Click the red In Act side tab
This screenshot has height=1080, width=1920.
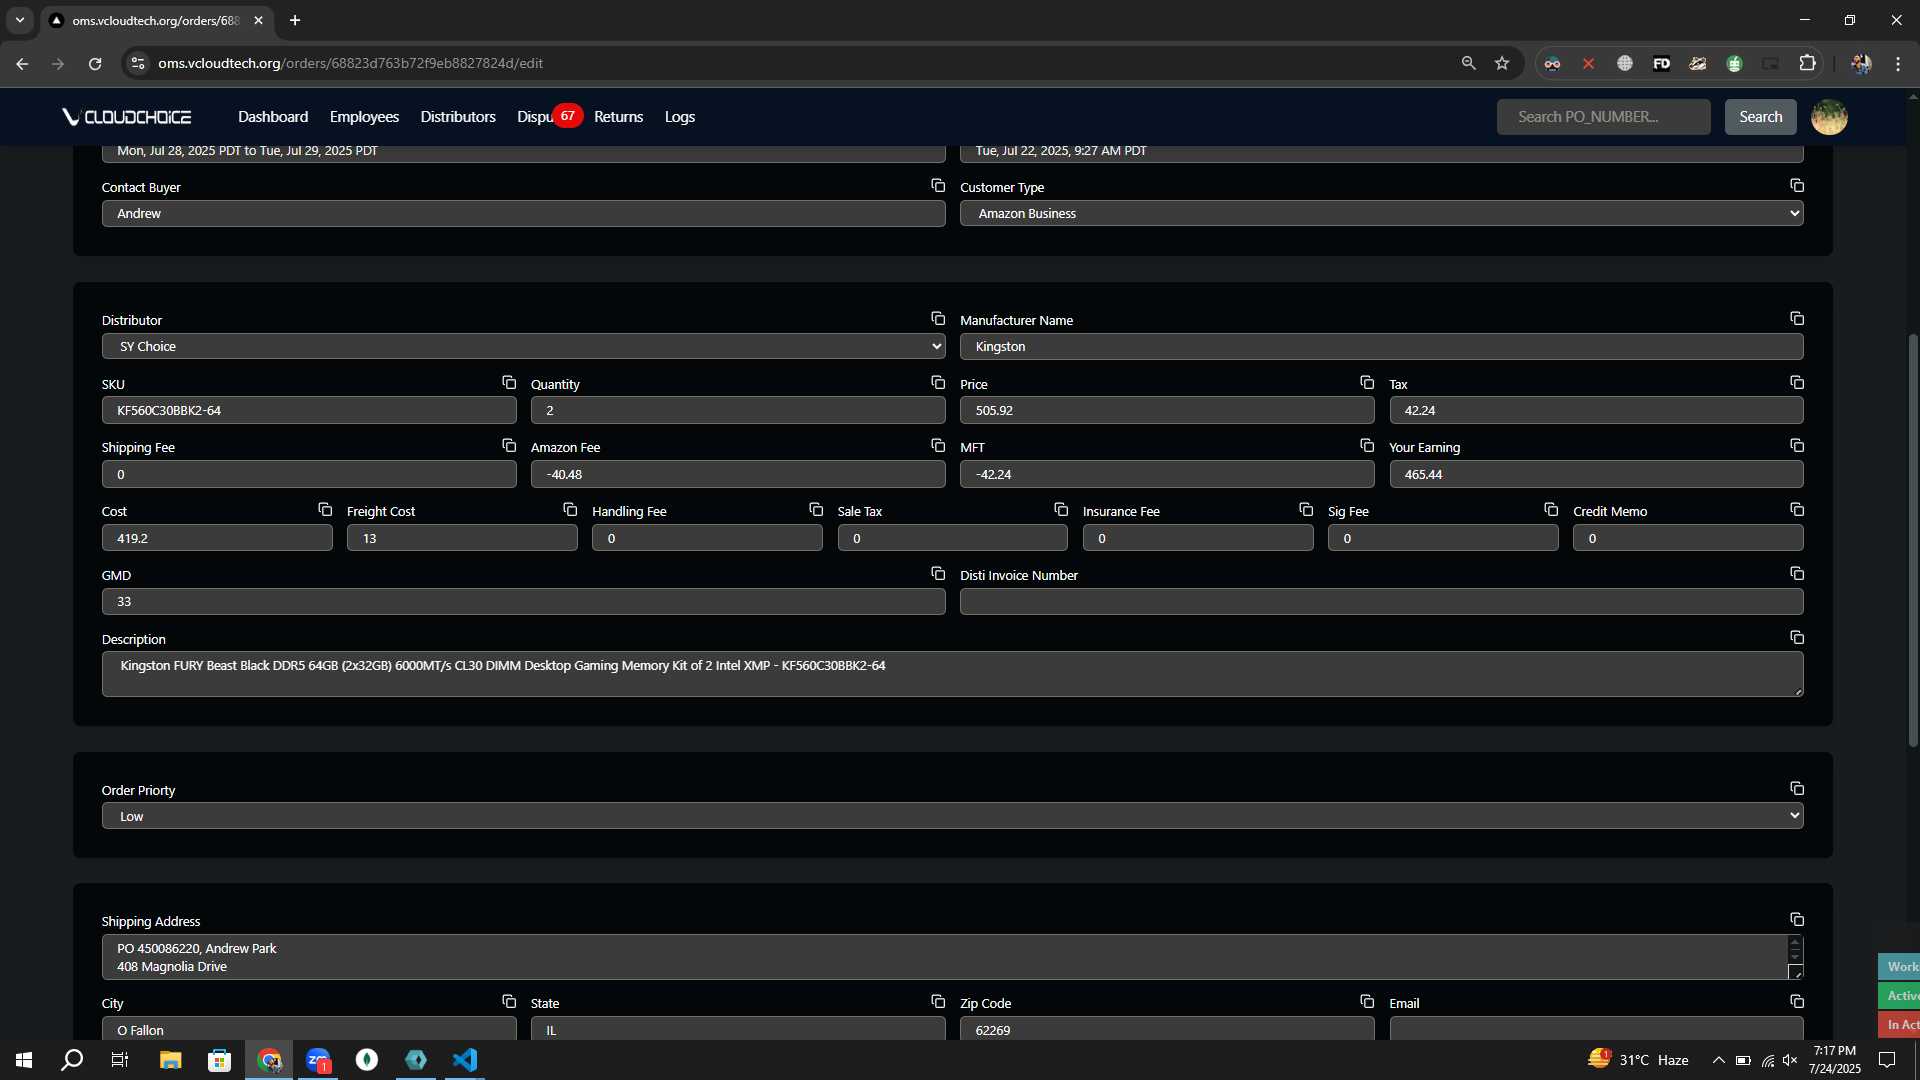1899,1025
